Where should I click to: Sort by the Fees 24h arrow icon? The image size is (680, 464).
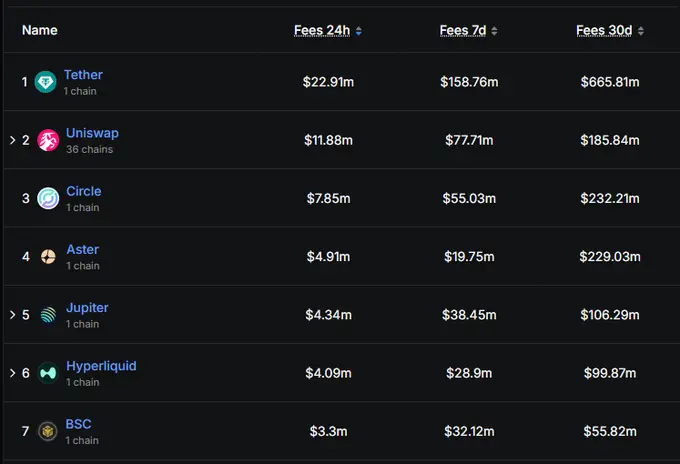click(358, 31)
